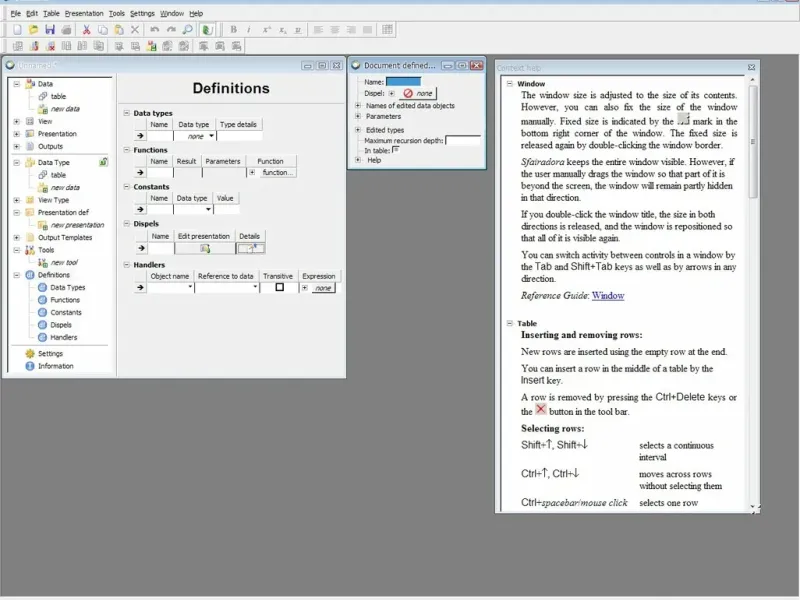Collapse the Data types section
The image size is (800, 600).
(127, 113)
